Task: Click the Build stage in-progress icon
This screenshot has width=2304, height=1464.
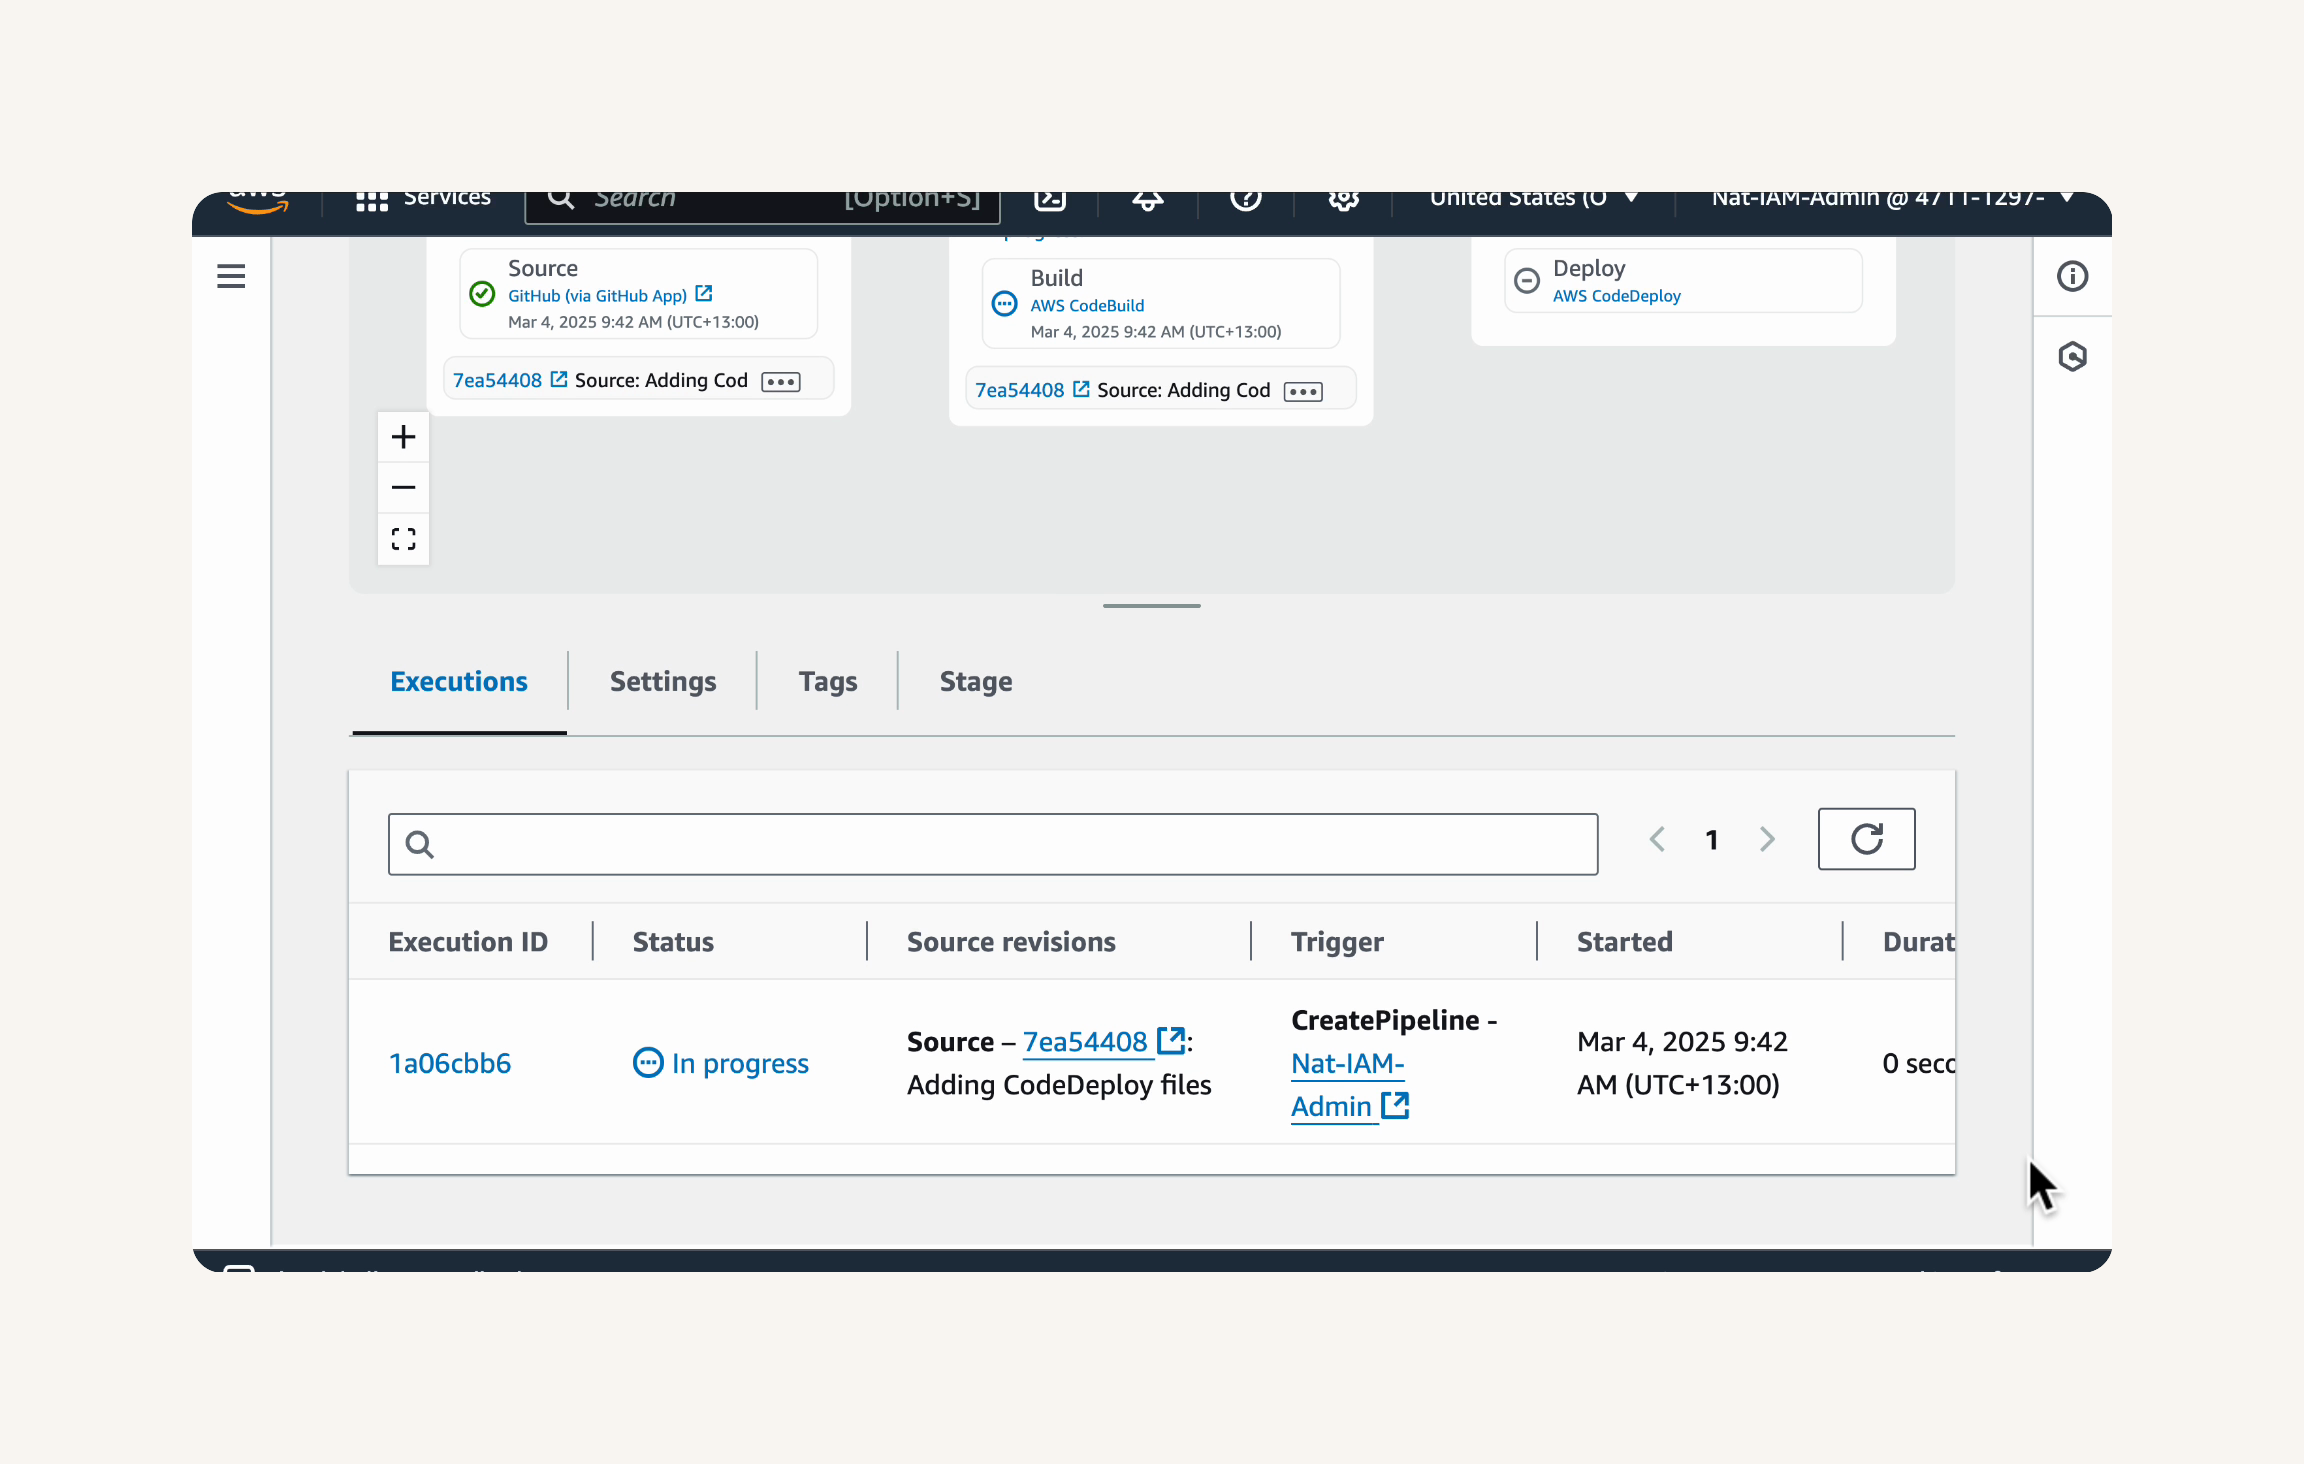Action: [1004, 304]
